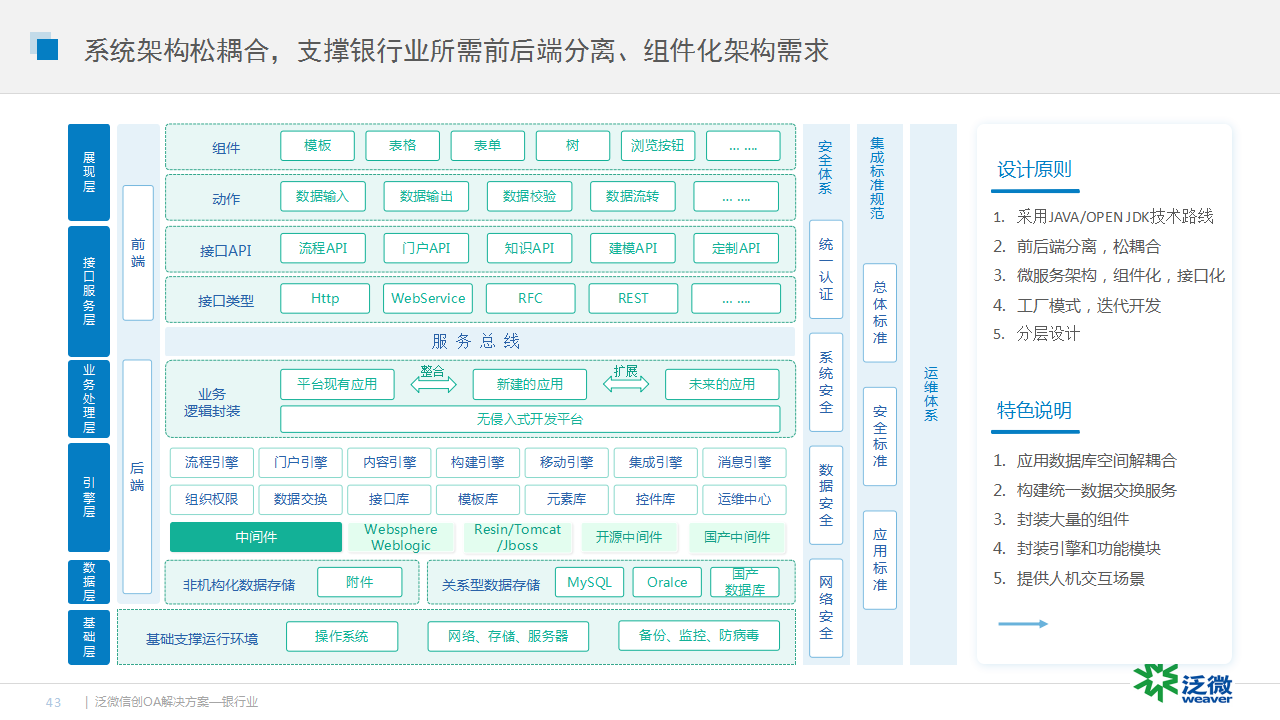
Task: Select the '构建引擎' box
Action: click(x=478, y=462)
